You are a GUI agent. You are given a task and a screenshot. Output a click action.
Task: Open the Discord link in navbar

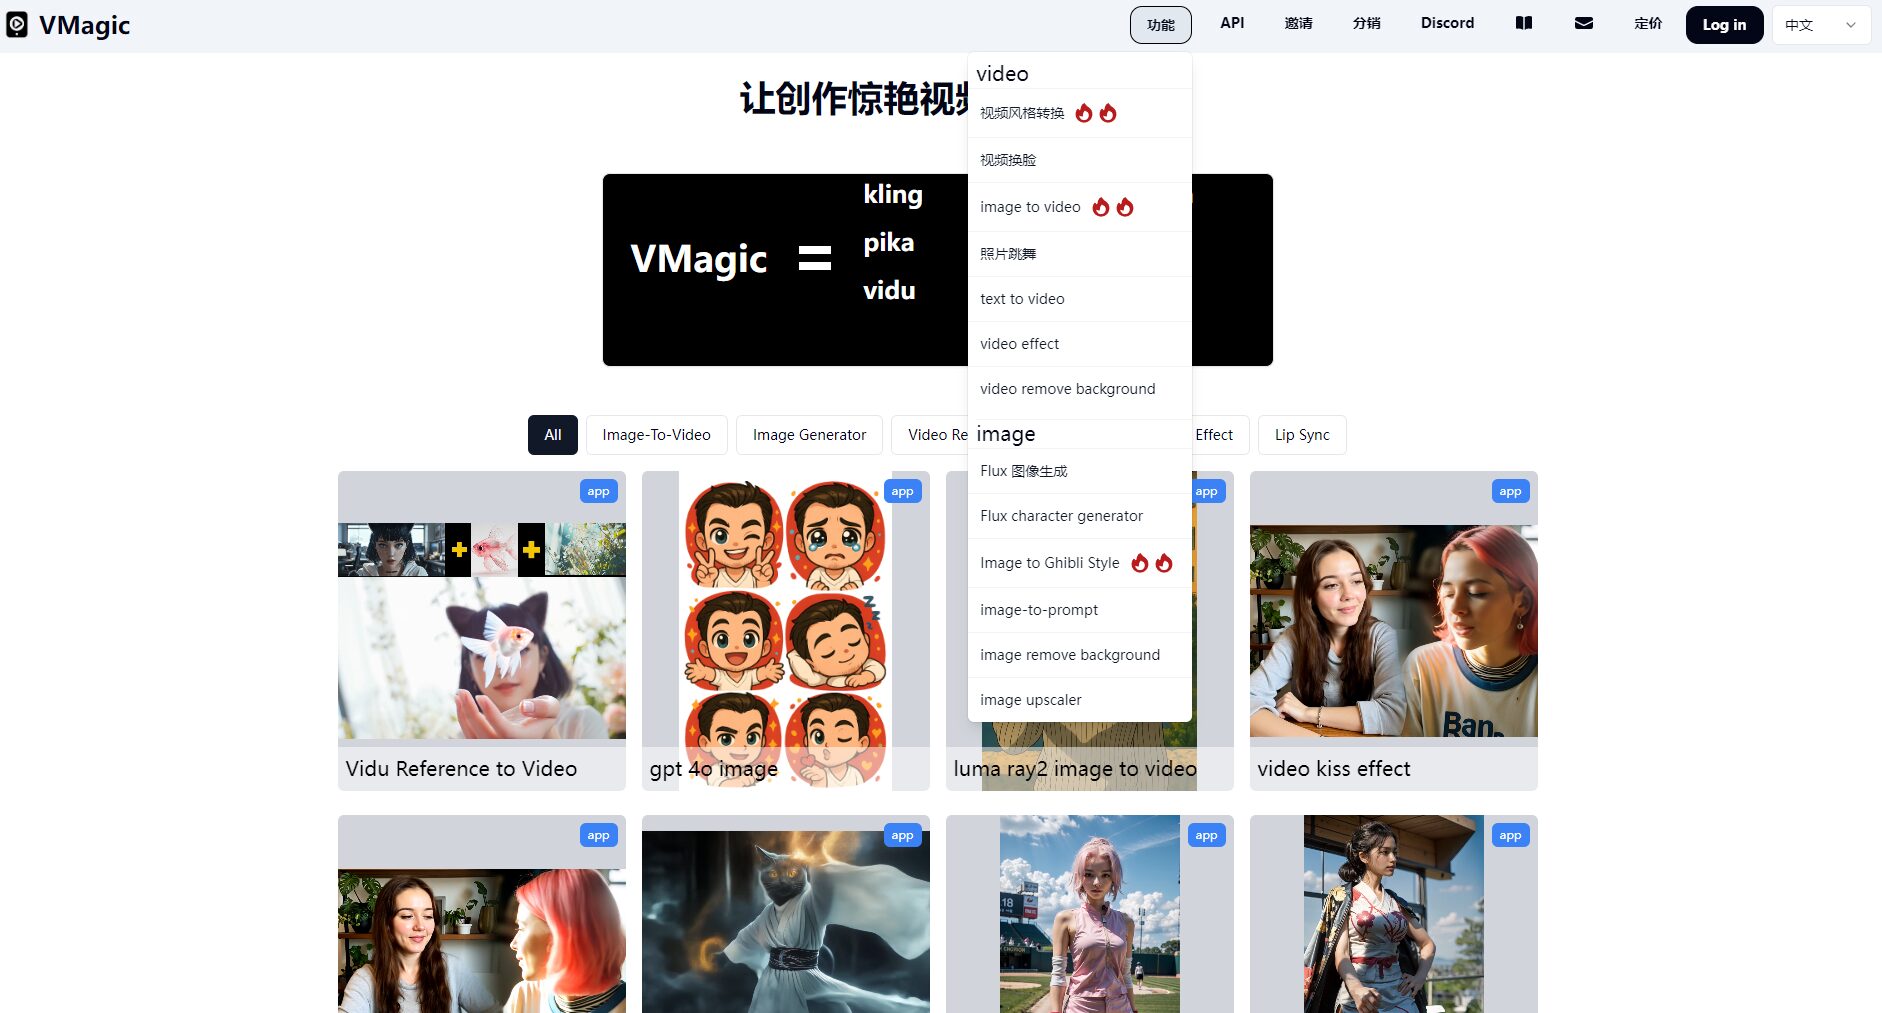[1447, 23]
